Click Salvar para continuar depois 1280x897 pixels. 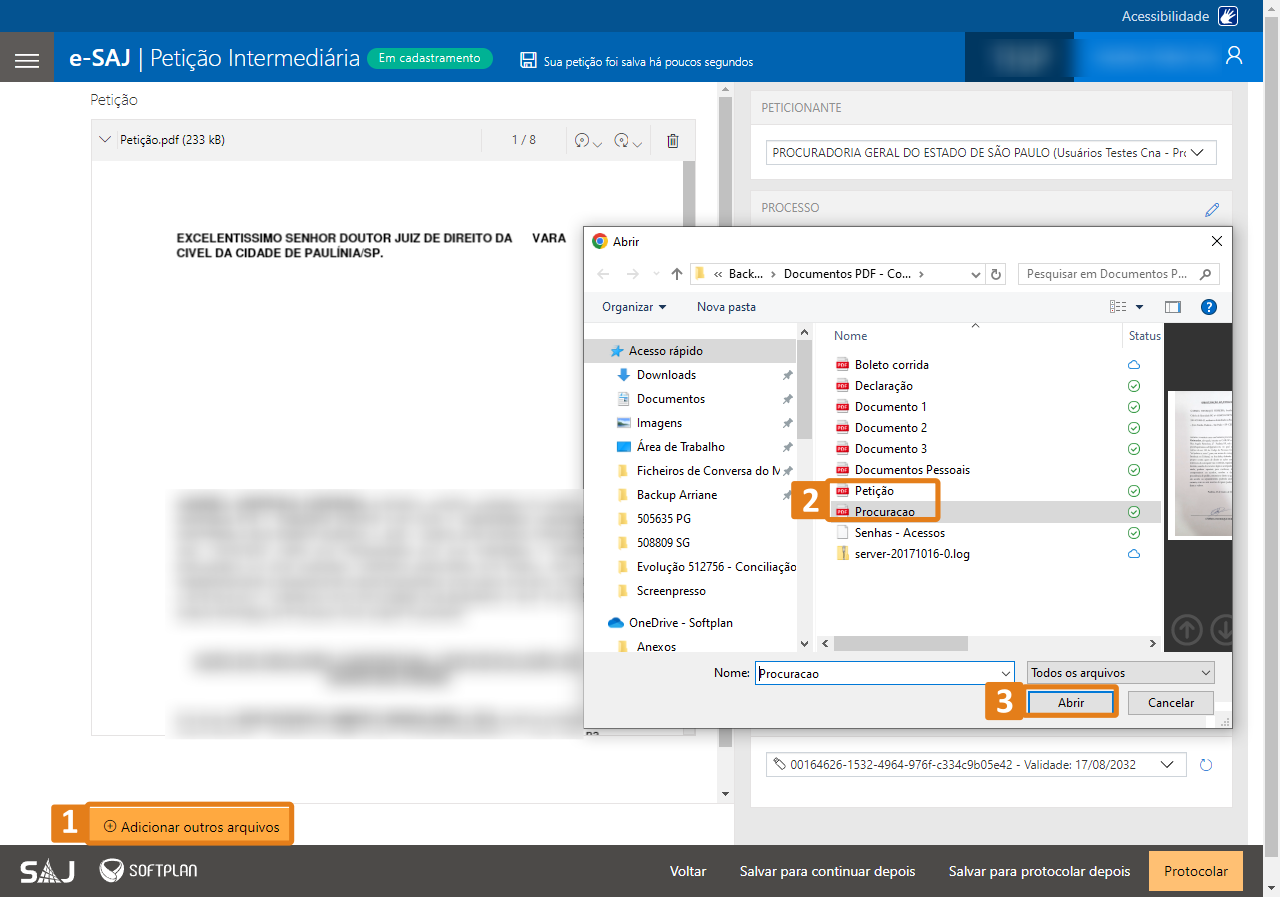(827, 871)
